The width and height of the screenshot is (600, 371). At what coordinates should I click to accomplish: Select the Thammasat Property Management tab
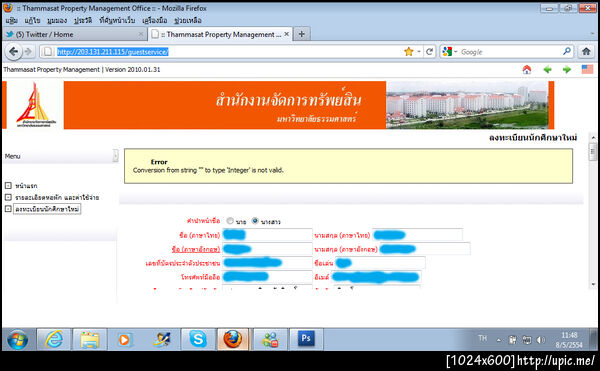(221, 34)
